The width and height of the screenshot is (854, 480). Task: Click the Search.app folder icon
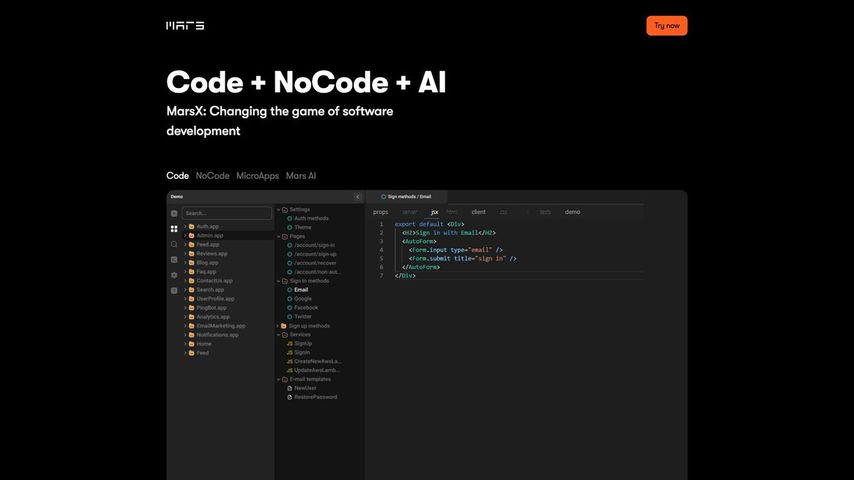191,289
